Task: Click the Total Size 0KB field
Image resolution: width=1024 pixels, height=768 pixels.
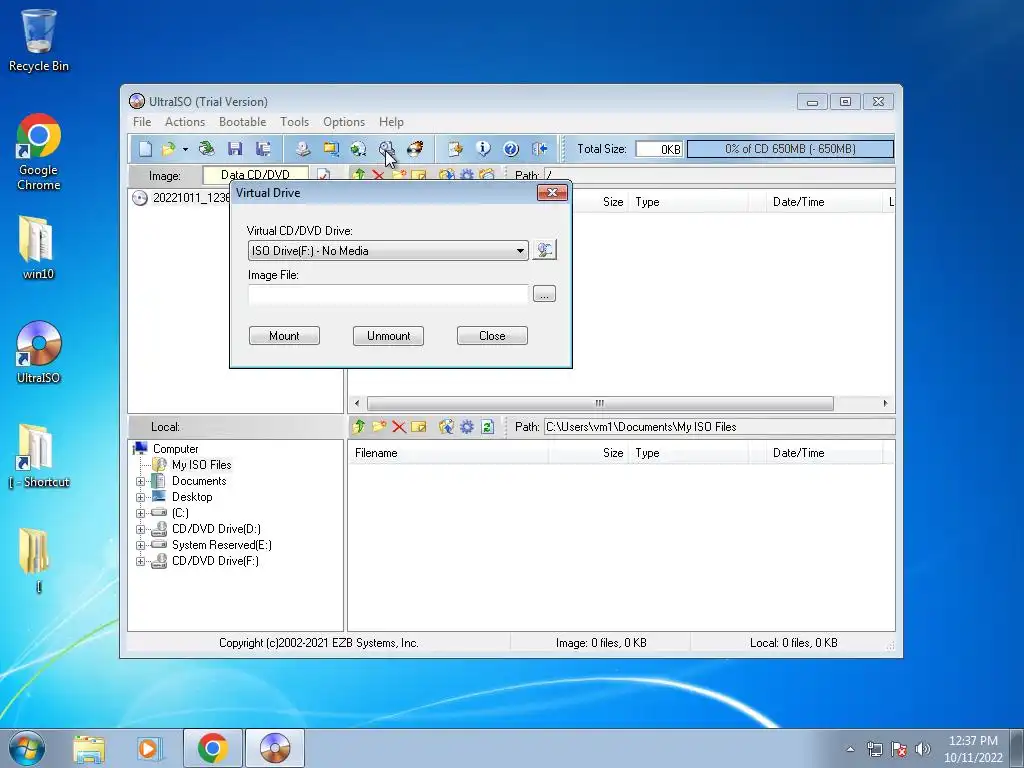Action: click(x=660, y=149)
